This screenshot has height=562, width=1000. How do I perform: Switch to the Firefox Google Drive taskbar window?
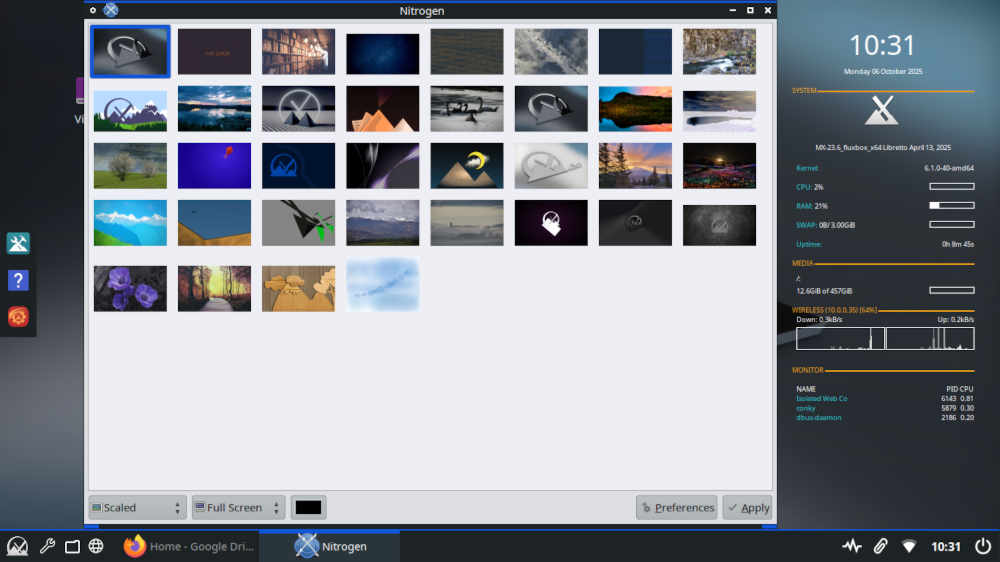188,546
